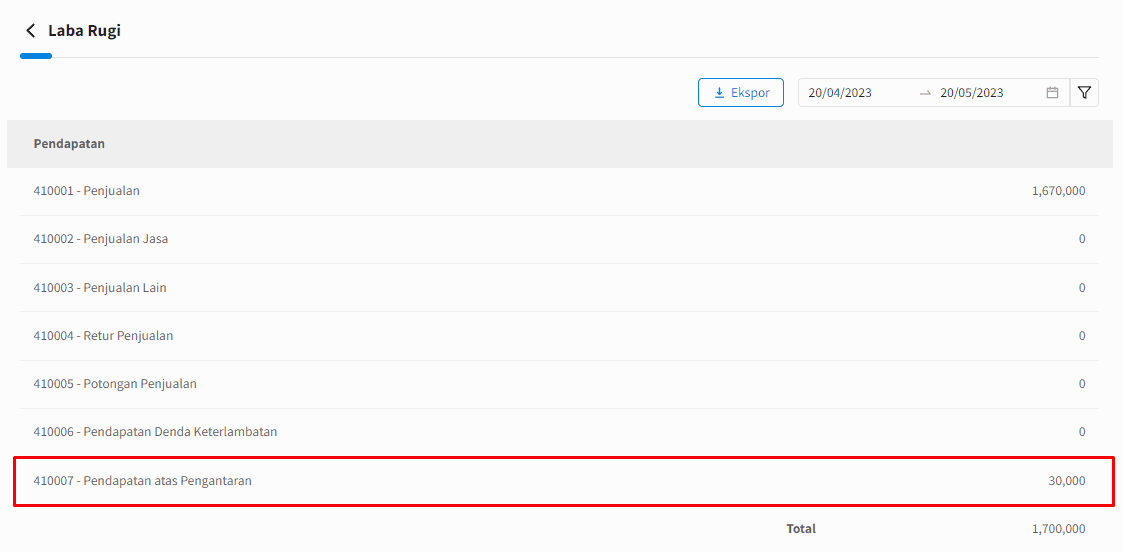The width and height of the screenshot is (1123, 552).
Task: Select the Laba Rugi page title
Action: click(84, 31)
